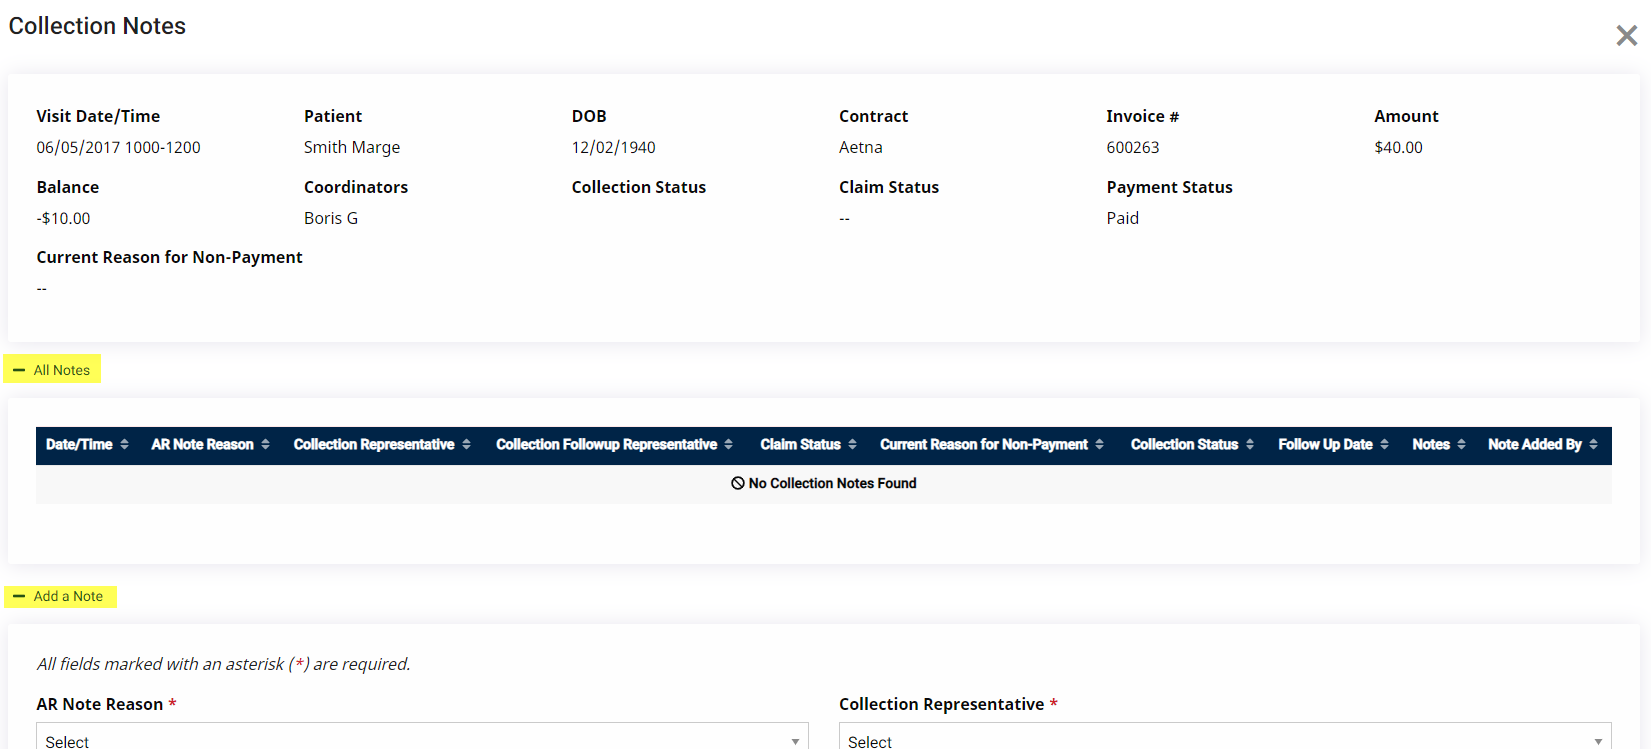Open the AR Note Reason dropdown
Image resolution: width=1651 pixels, height=749 pixels.
pyautogui.click(x=422, y=739)
